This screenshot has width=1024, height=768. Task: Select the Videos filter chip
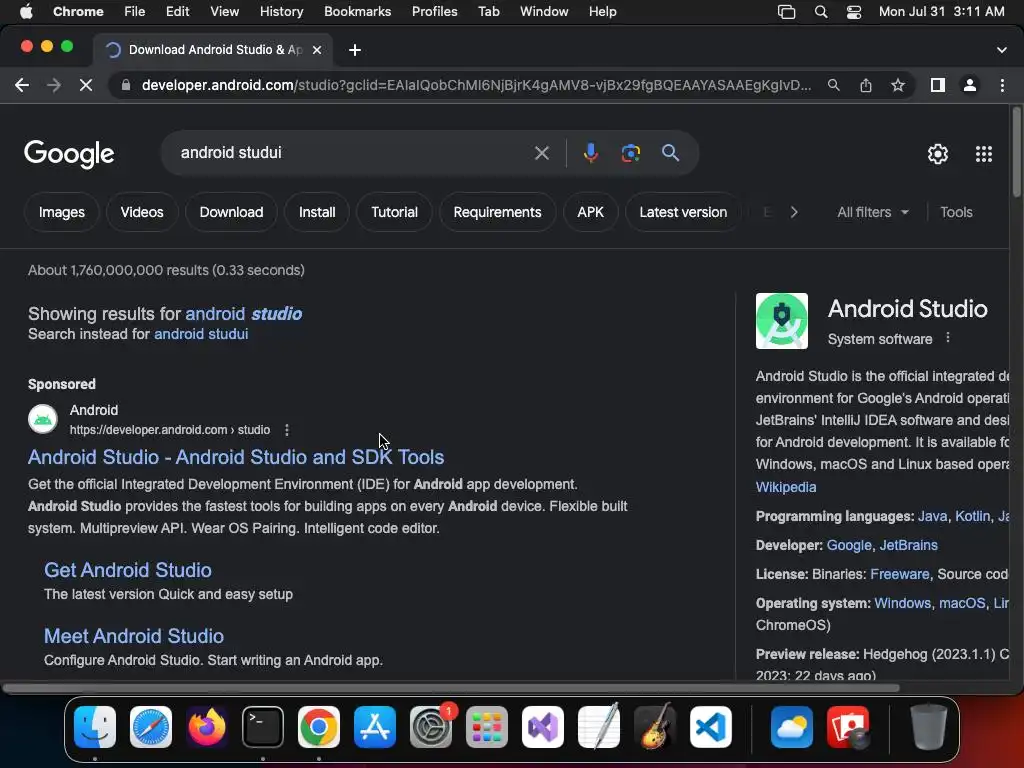tap(142, 212)
